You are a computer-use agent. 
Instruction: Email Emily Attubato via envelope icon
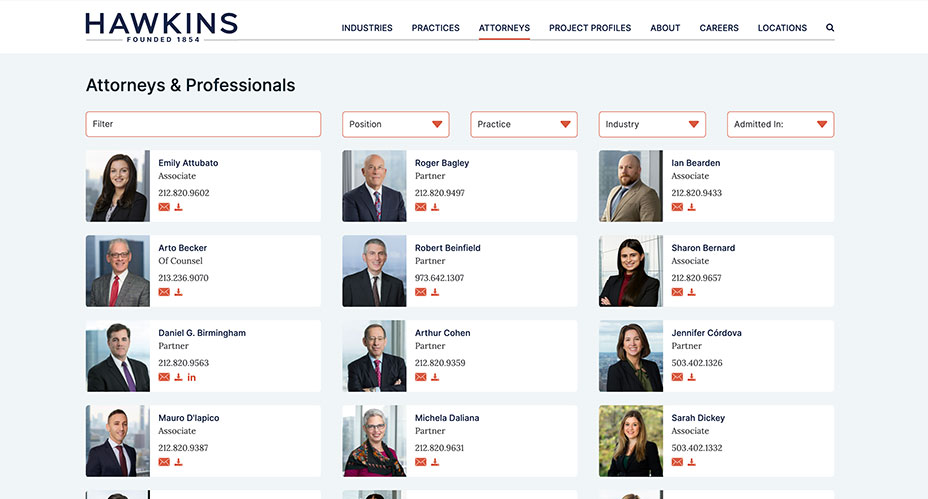[x=164, y=207]
